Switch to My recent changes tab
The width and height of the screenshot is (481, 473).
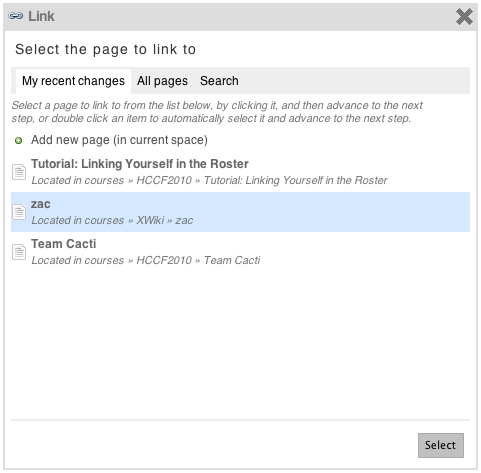pyautogui.click(x=73, y=81)
